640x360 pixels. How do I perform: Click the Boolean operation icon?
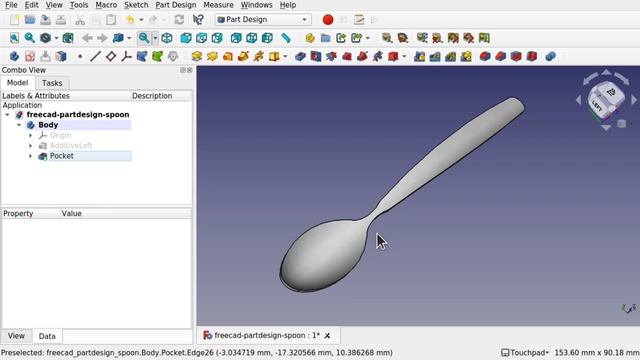click(550, 56)
